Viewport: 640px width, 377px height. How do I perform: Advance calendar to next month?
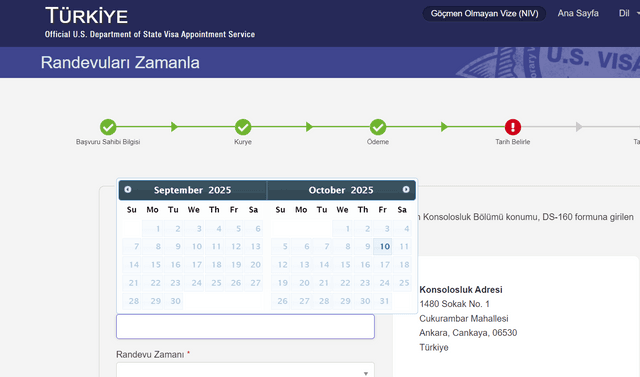click(x=406, y=189)
